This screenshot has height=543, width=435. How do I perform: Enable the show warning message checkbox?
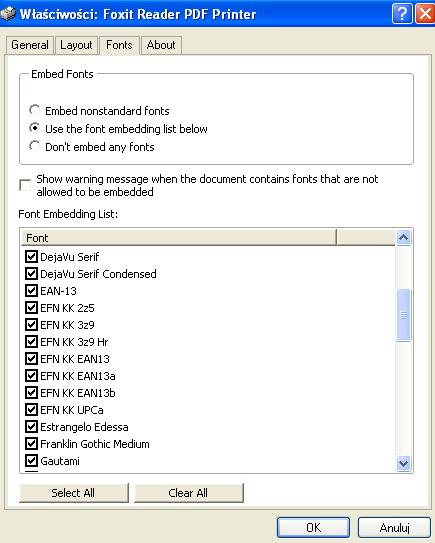pyautogui.click(x=25, y=185)
